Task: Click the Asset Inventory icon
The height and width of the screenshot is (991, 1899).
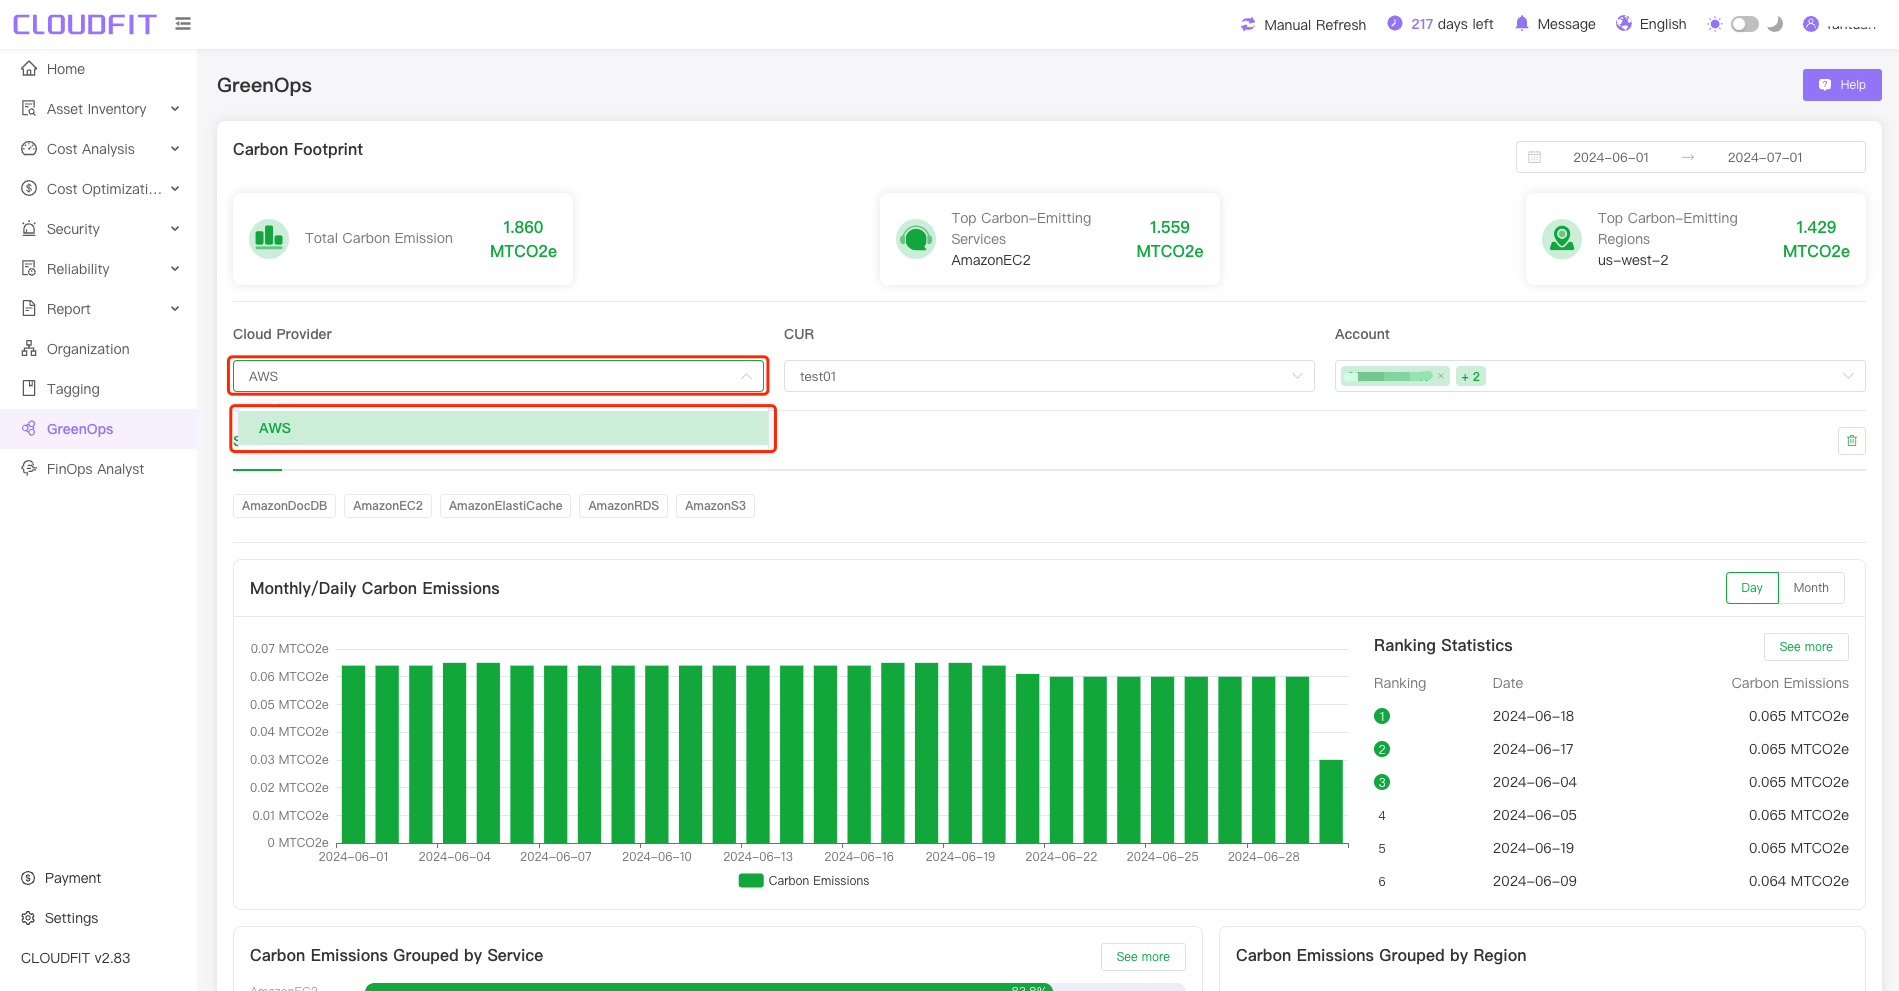Action: 29,108
